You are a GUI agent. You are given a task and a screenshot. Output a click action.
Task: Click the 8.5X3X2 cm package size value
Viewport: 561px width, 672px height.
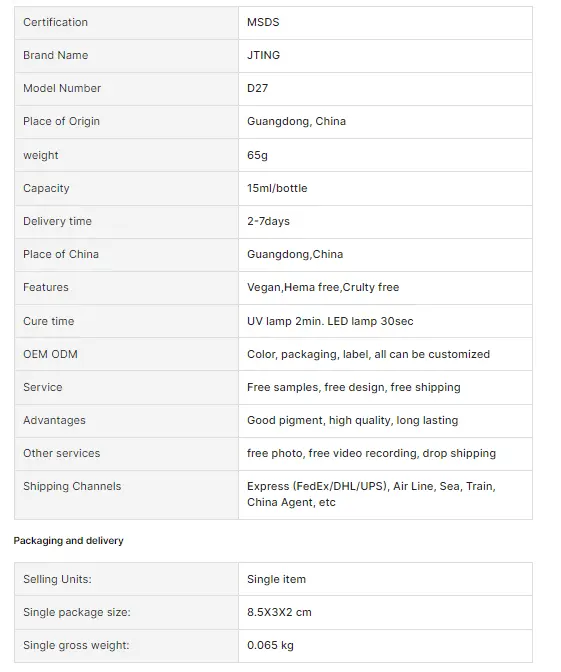tap(279, 612)
